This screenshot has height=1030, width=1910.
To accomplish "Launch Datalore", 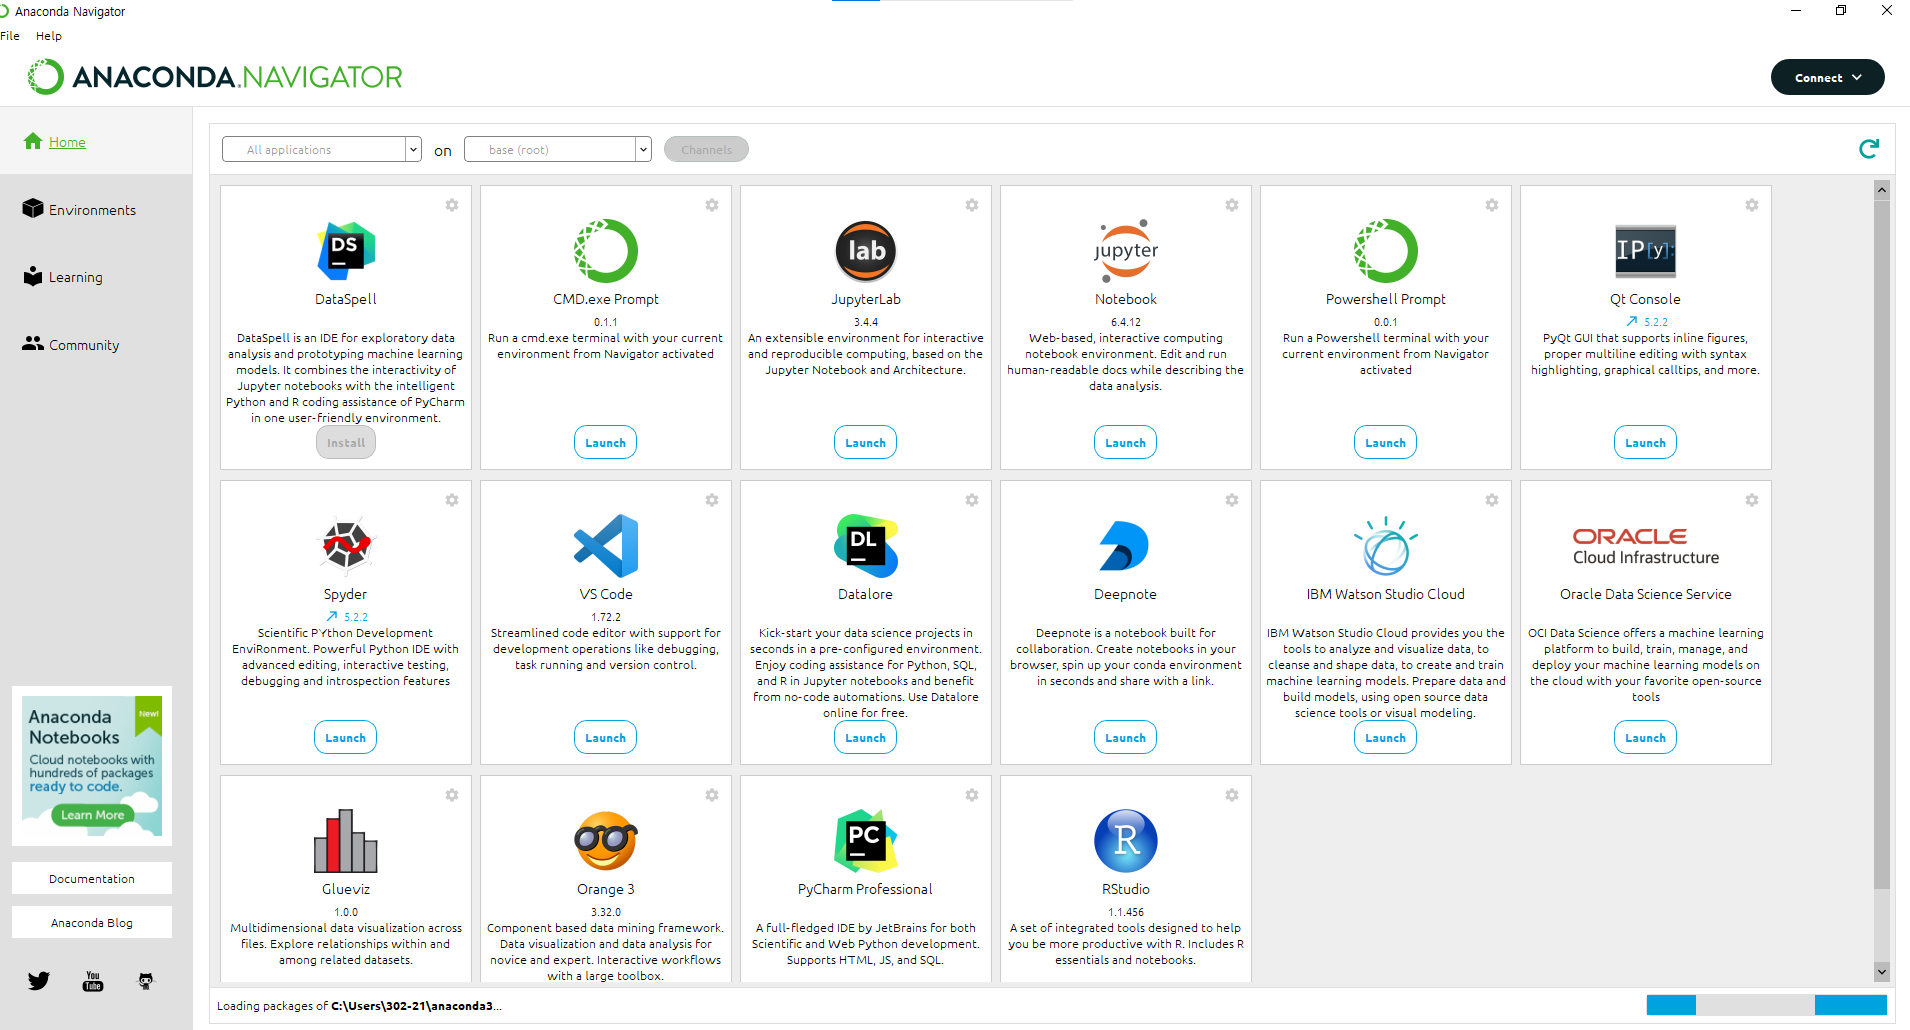I will pos(866,737).
